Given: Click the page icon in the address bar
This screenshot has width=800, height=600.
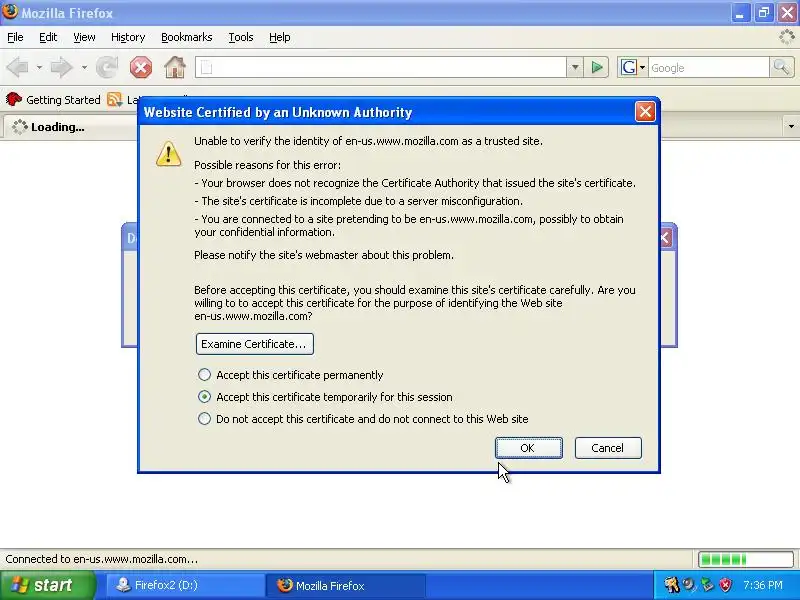Looking at the screenshot, I should pos(207,67).
